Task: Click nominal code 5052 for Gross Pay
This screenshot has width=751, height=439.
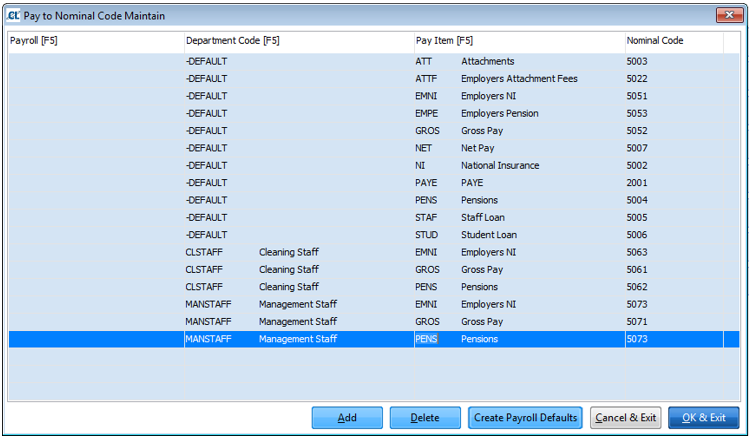Action: 637,131
